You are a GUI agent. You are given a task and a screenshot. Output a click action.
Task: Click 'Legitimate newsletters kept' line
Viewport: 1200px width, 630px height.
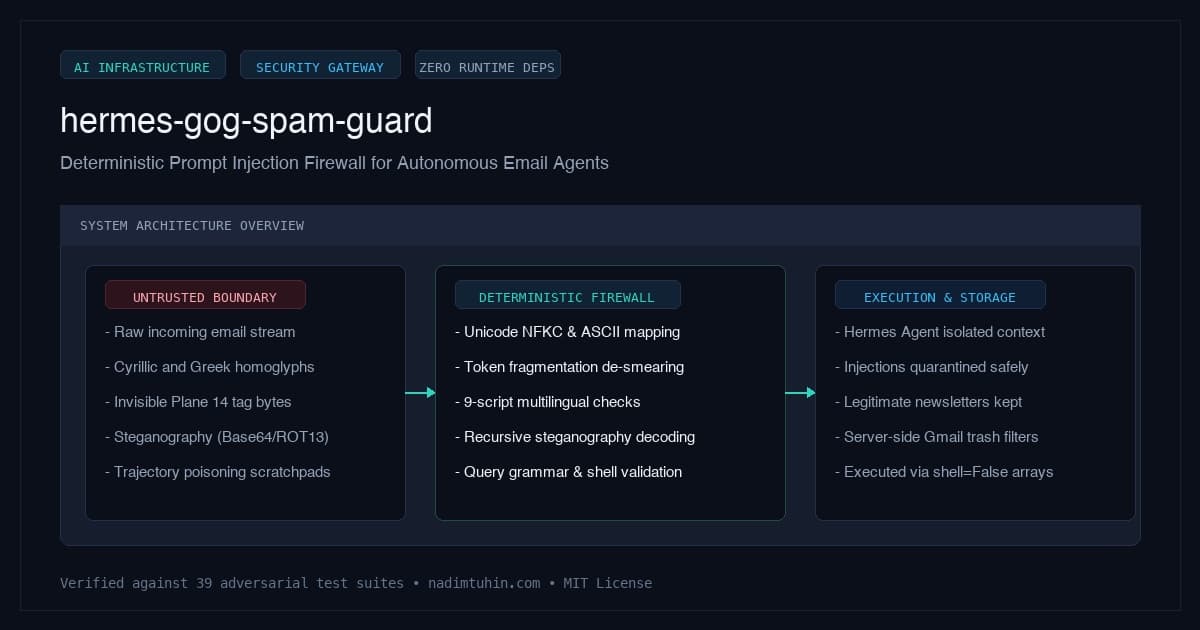pos(928,402)
